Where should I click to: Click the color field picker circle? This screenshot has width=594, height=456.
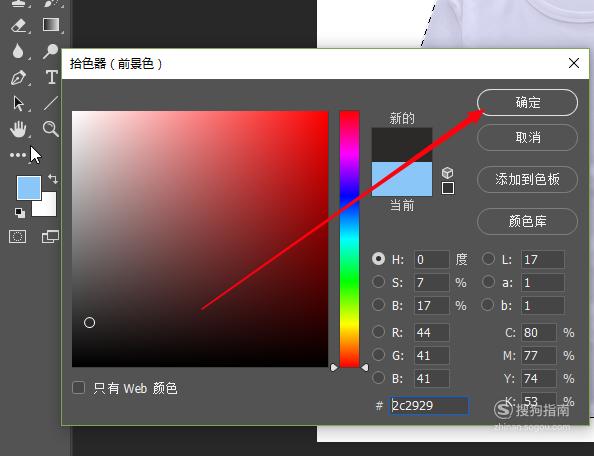pyautogui.click(x=89, y=322)
